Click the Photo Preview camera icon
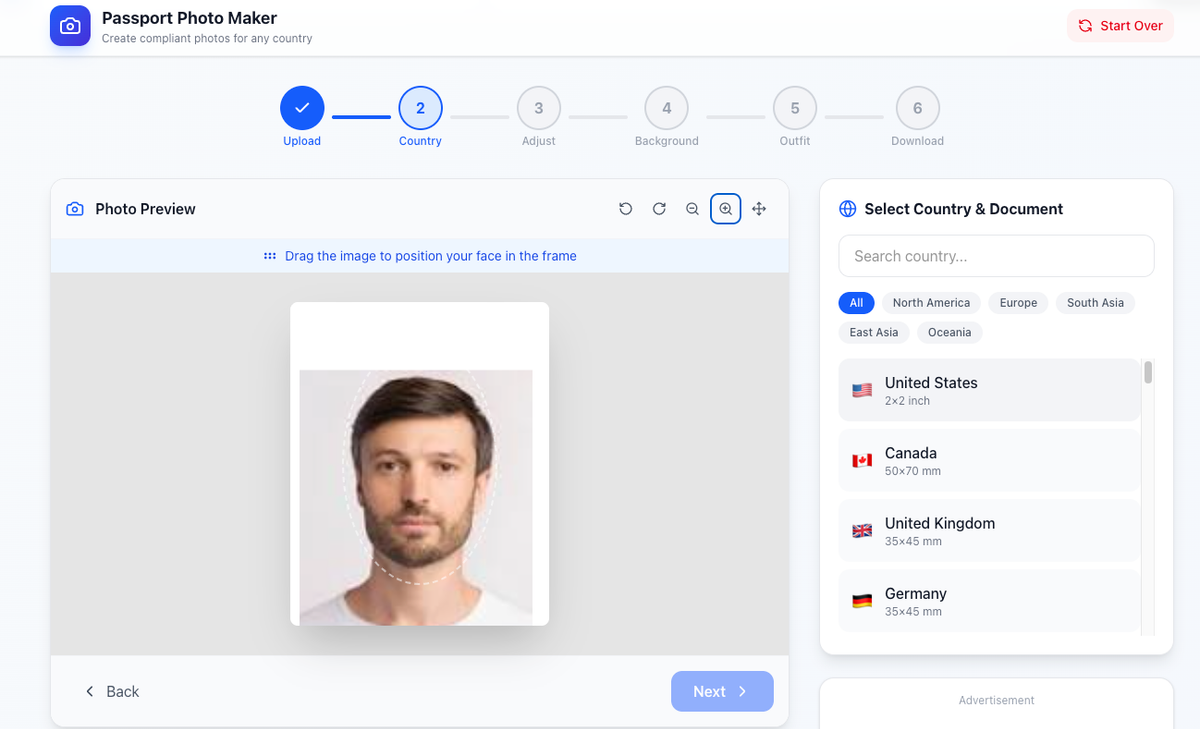1200x729 pixels. 75,209
